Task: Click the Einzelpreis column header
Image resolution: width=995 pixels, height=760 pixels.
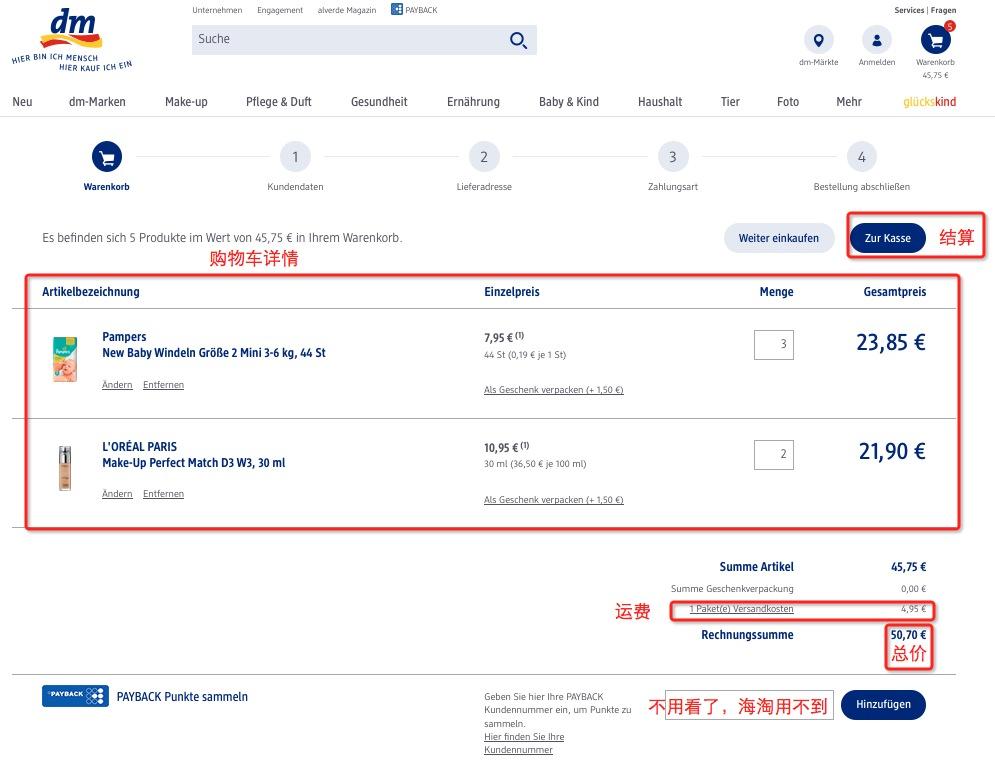Action: (511, 292)
